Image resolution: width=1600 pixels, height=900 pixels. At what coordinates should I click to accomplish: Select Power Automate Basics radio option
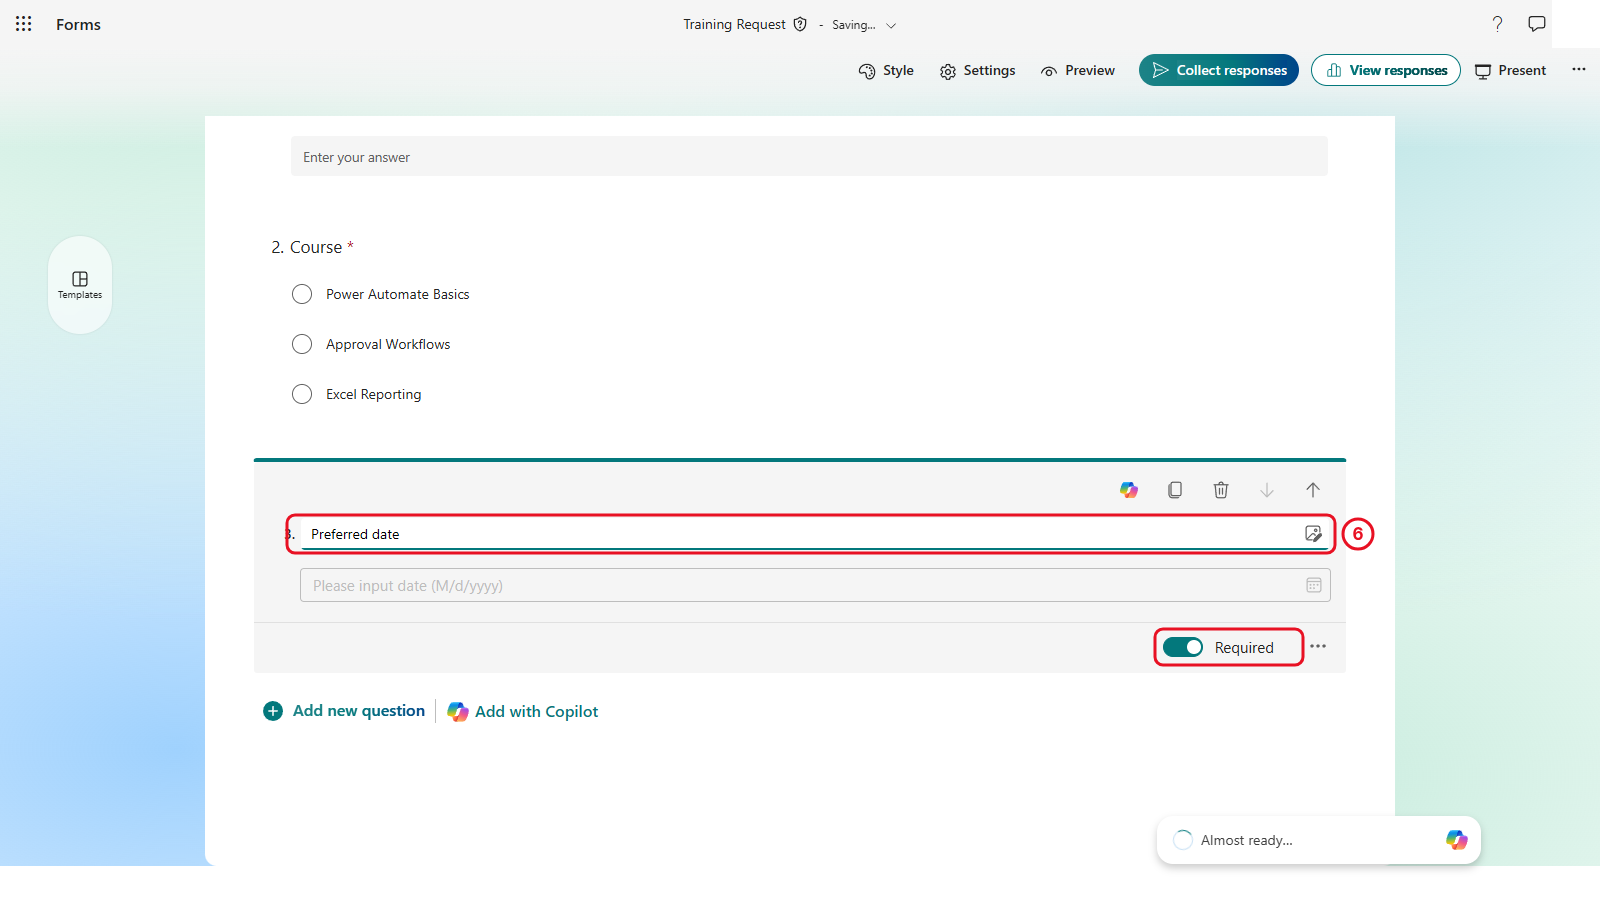[x=302, y=294]
